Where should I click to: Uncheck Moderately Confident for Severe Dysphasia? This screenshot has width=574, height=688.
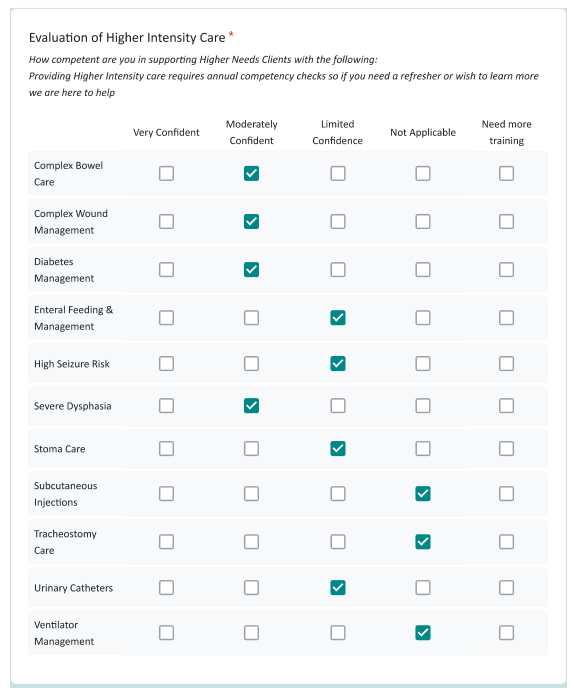251,405
